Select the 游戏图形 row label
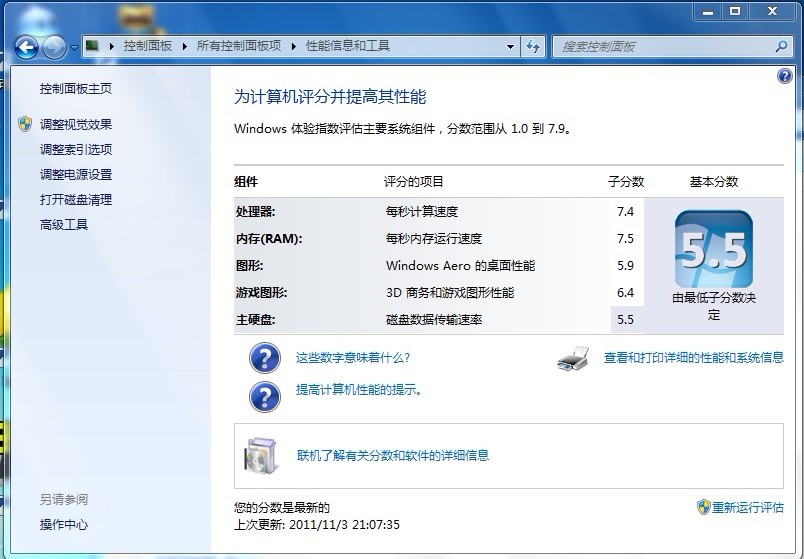The width and height of the screenshot is (804, 559). 262,293
